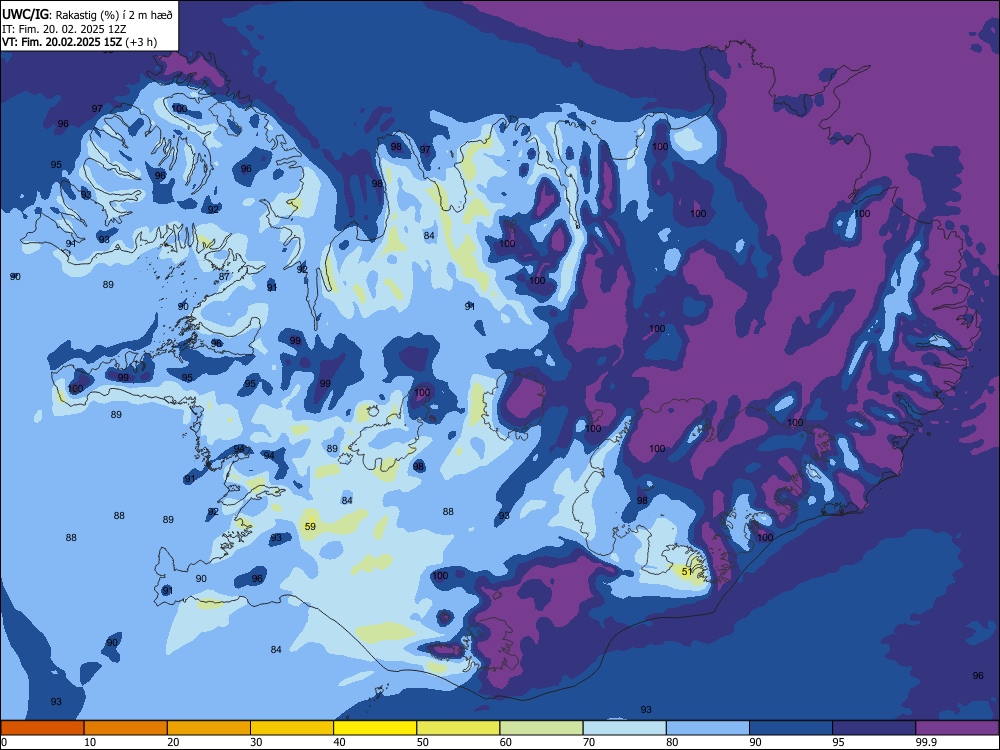Screen dimensions: 1000x750
Task: Pick the 20–30 amber legend swatch
Action: tap(209, 728)
